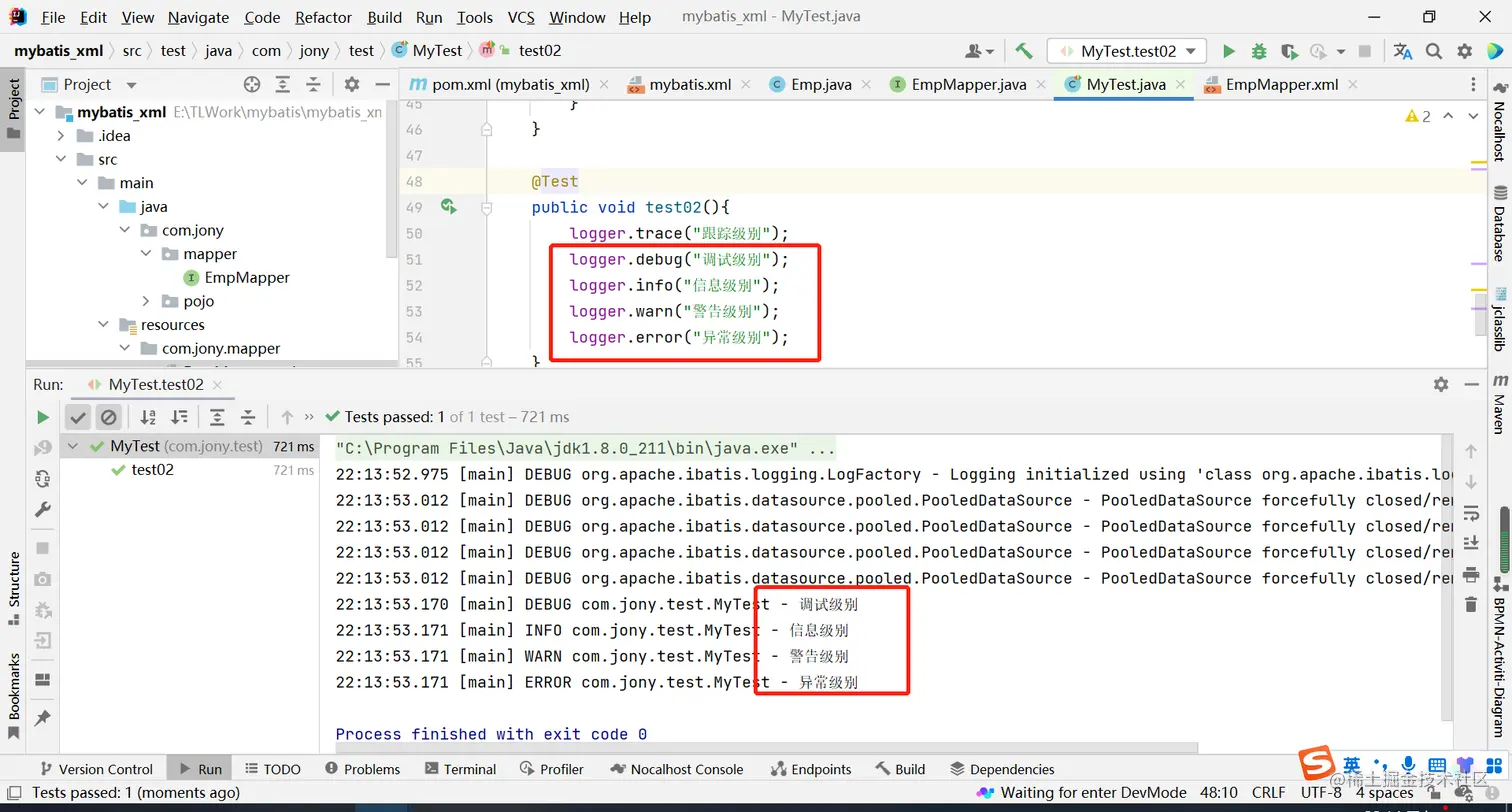Open Project panel options gear
Image resolution: width=1512 pixels, height=812 pixels.
[352, 85]
